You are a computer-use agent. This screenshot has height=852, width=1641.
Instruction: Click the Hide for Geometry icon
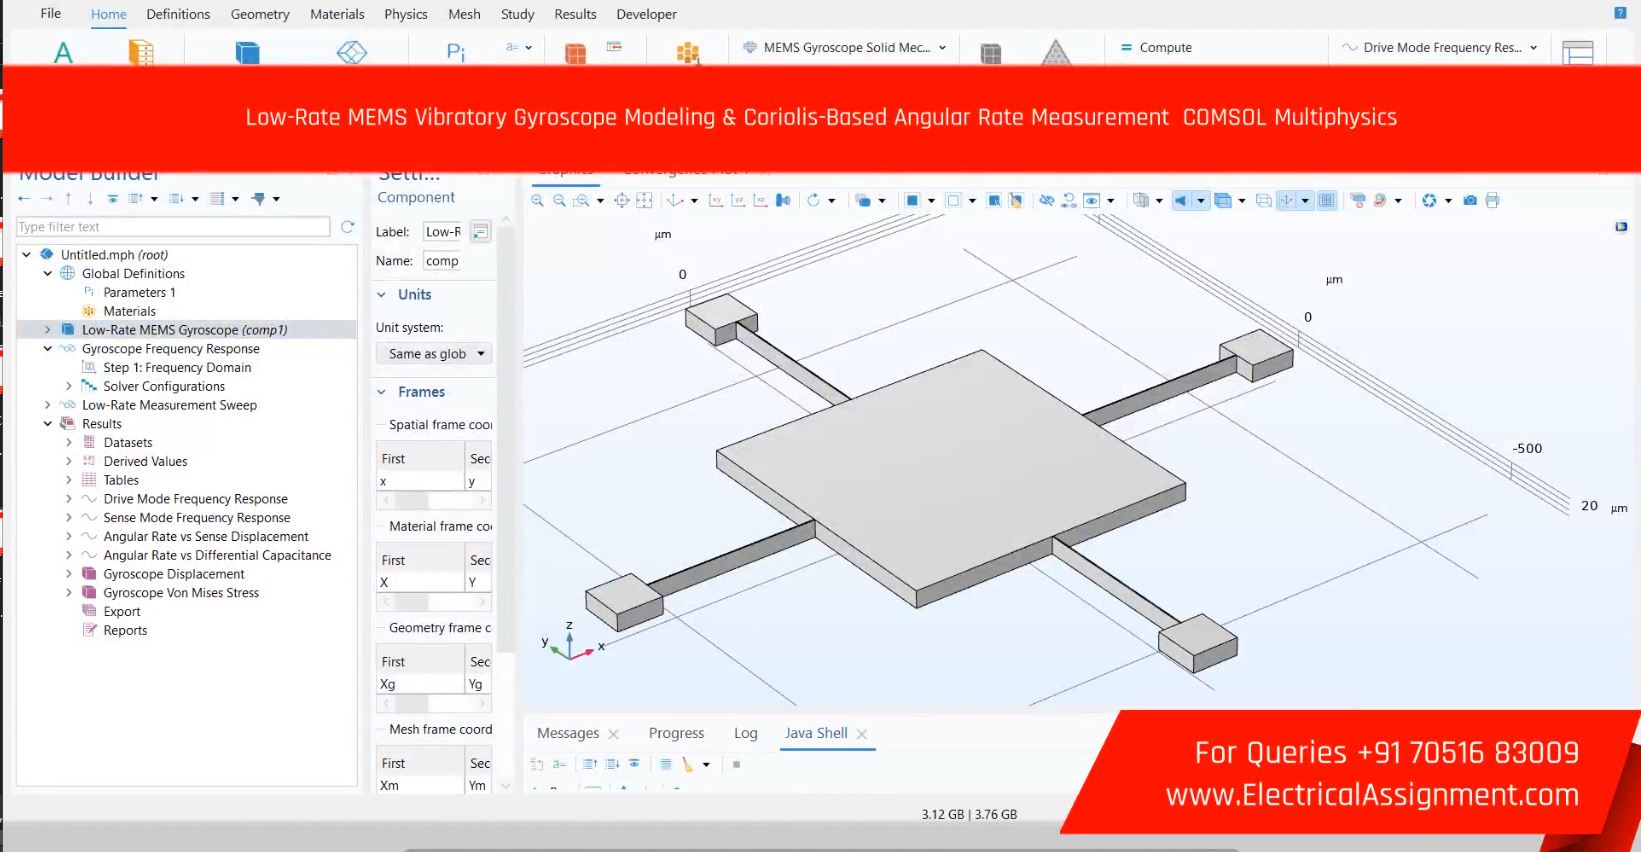pyautogui.click(x=1047, y=200)
